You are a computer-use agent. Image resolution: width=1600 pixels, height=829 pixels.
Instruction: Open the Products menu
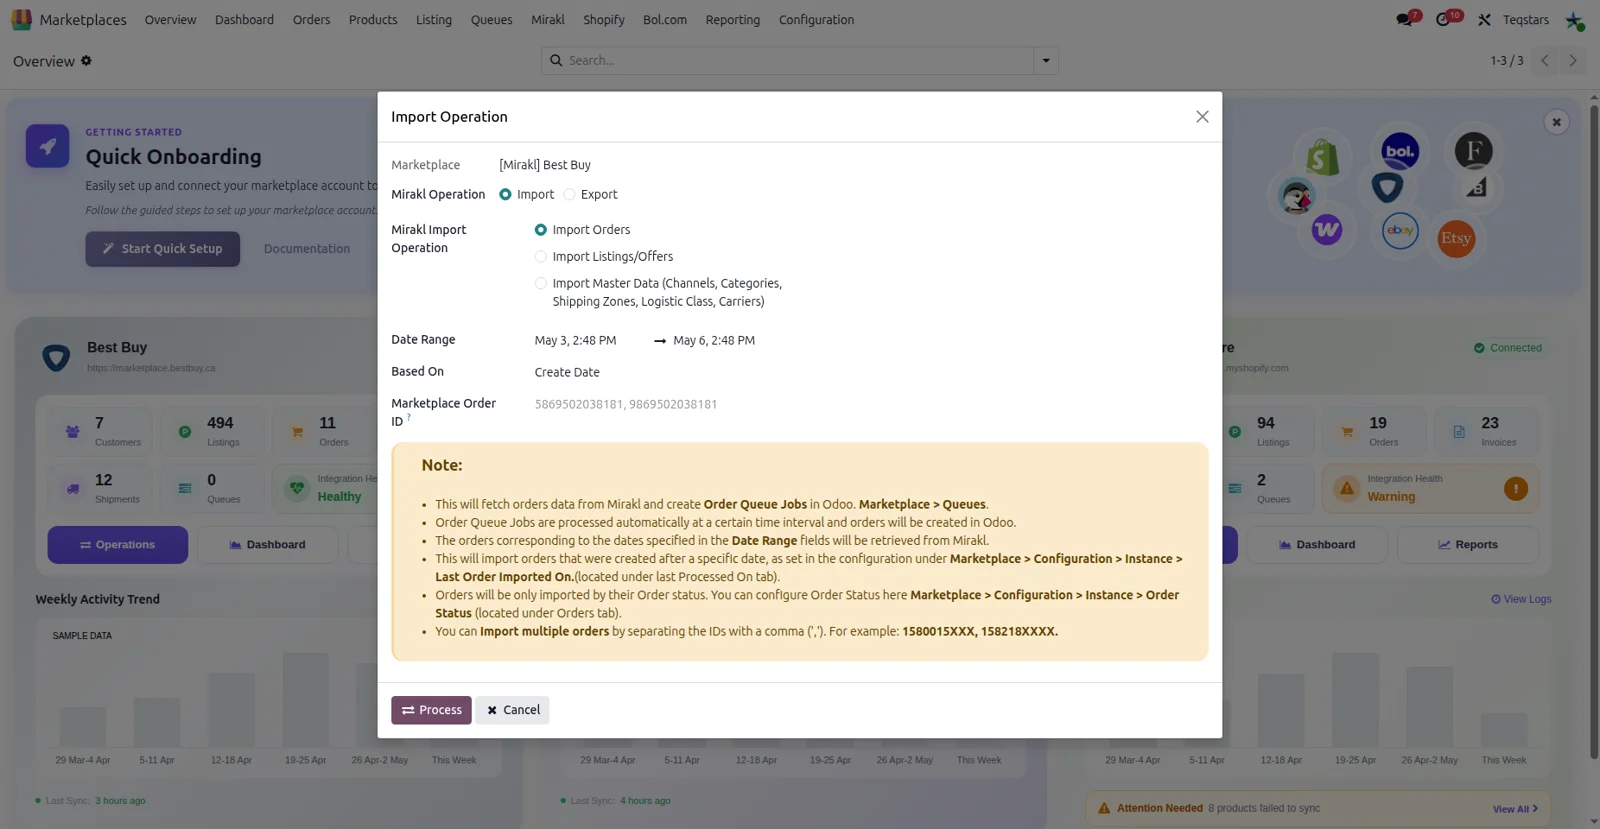[x=373, y=20]
